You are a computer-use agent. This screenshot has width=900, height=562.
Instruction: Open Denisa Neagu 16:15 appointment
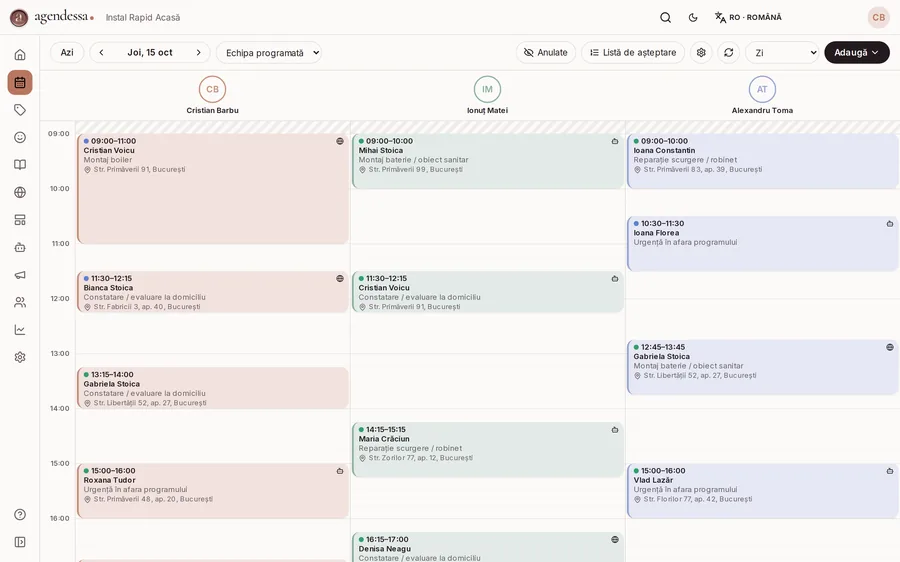488,548
